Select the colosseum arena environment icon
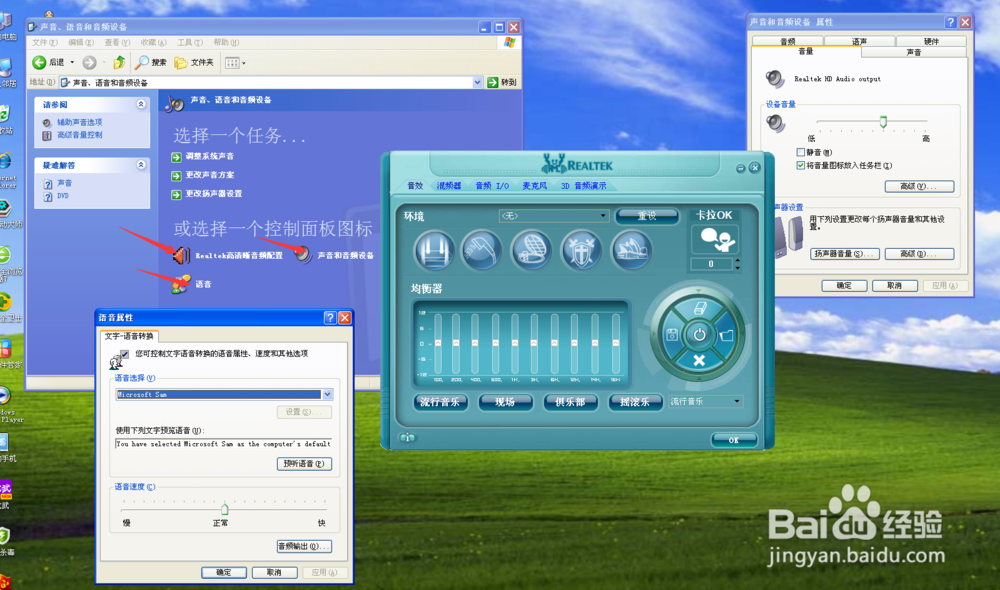1000x590 pixels. [x=531, y=250]
